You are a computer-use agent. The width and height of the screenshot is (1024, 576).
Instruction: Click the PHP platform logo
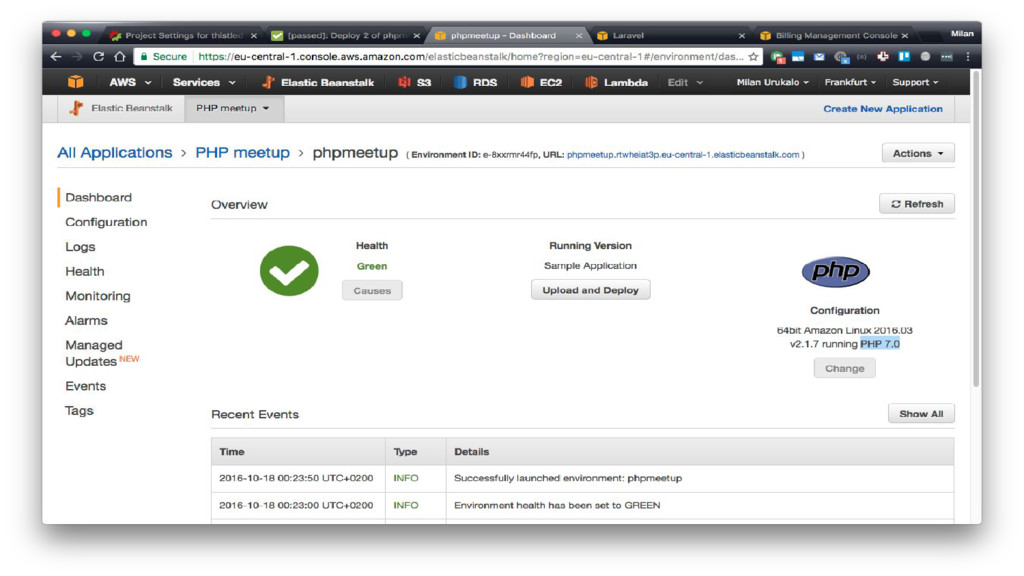[835, 271]
